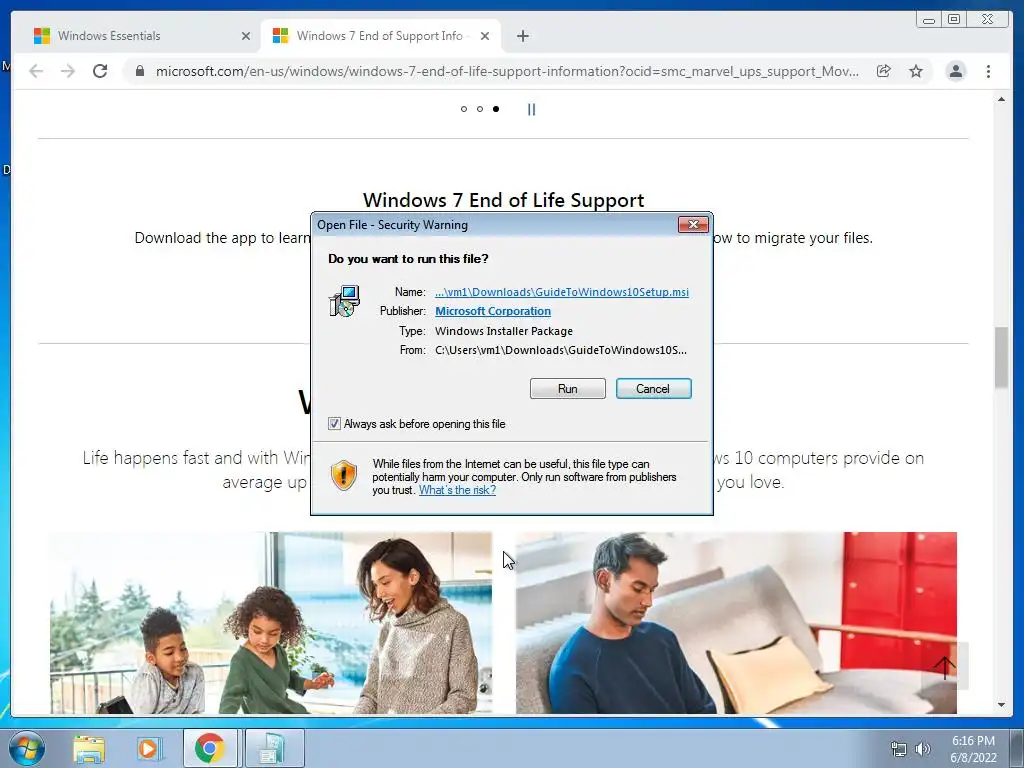Click the scrollbar up arrow
This screenshot has width=1024, height=768.
1001,99
